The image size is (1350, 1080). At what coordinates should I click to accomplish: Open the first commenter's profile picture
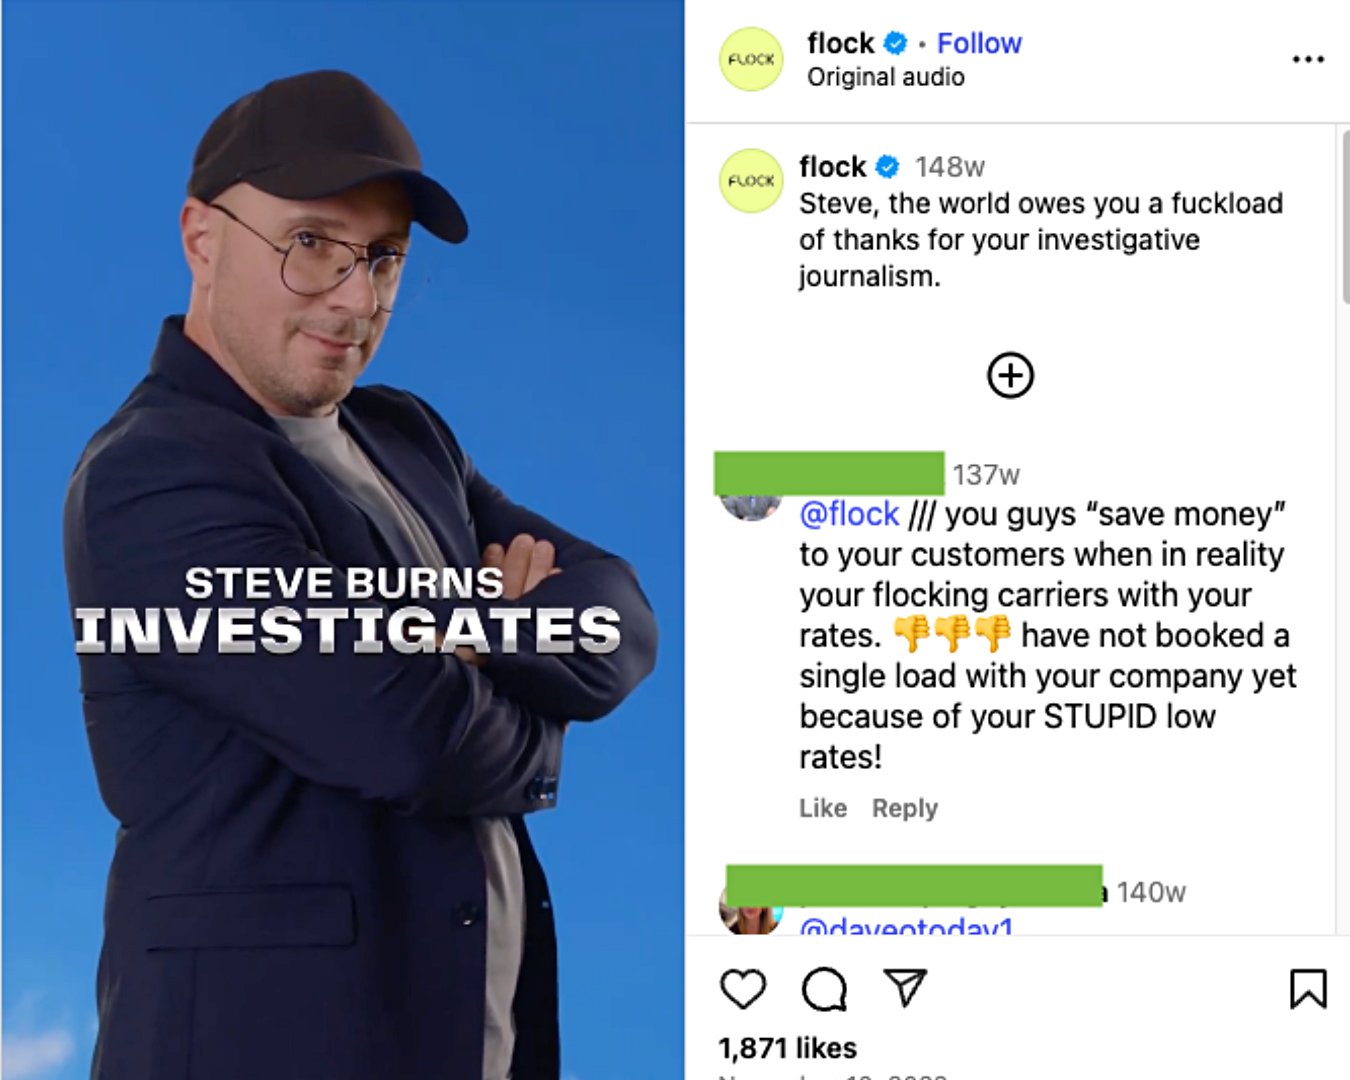tap(750, 506)
